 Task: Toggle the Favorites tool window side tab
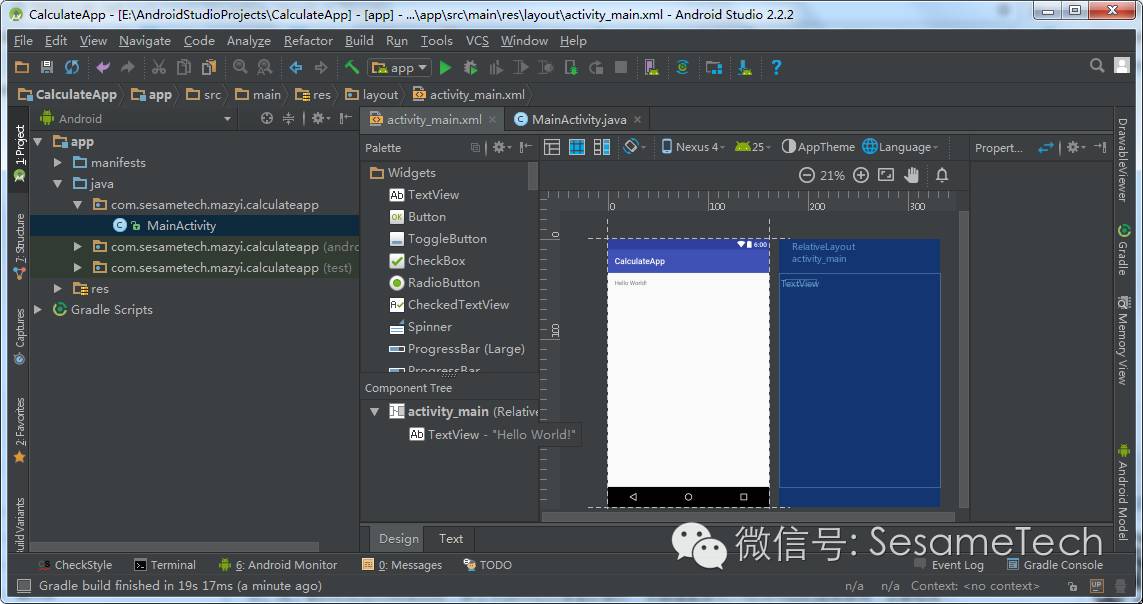19,430
